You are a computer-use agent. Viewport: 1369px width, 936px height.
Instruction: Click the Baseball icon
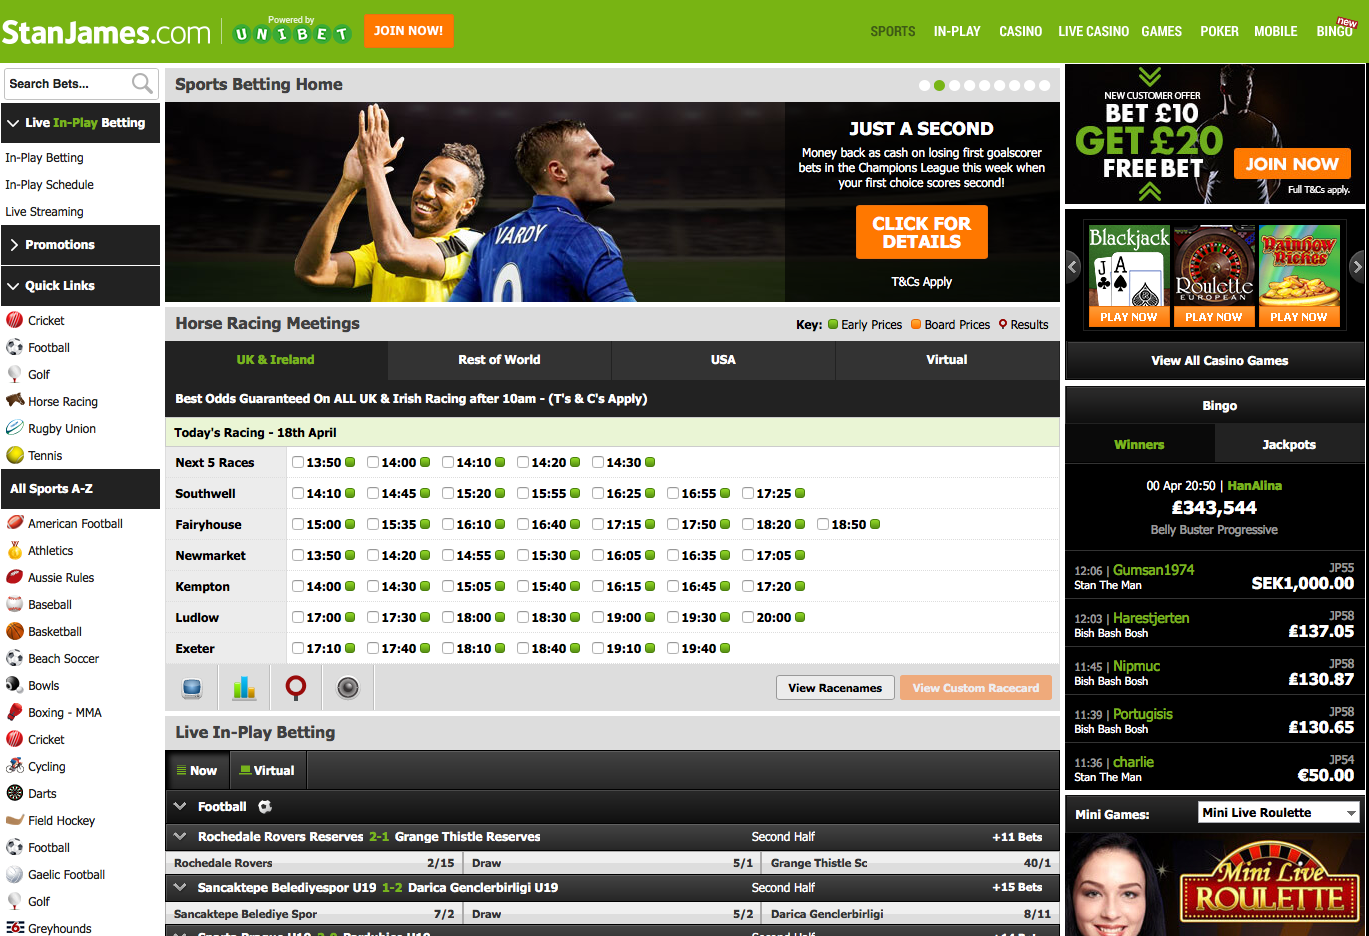coord(14,604)
